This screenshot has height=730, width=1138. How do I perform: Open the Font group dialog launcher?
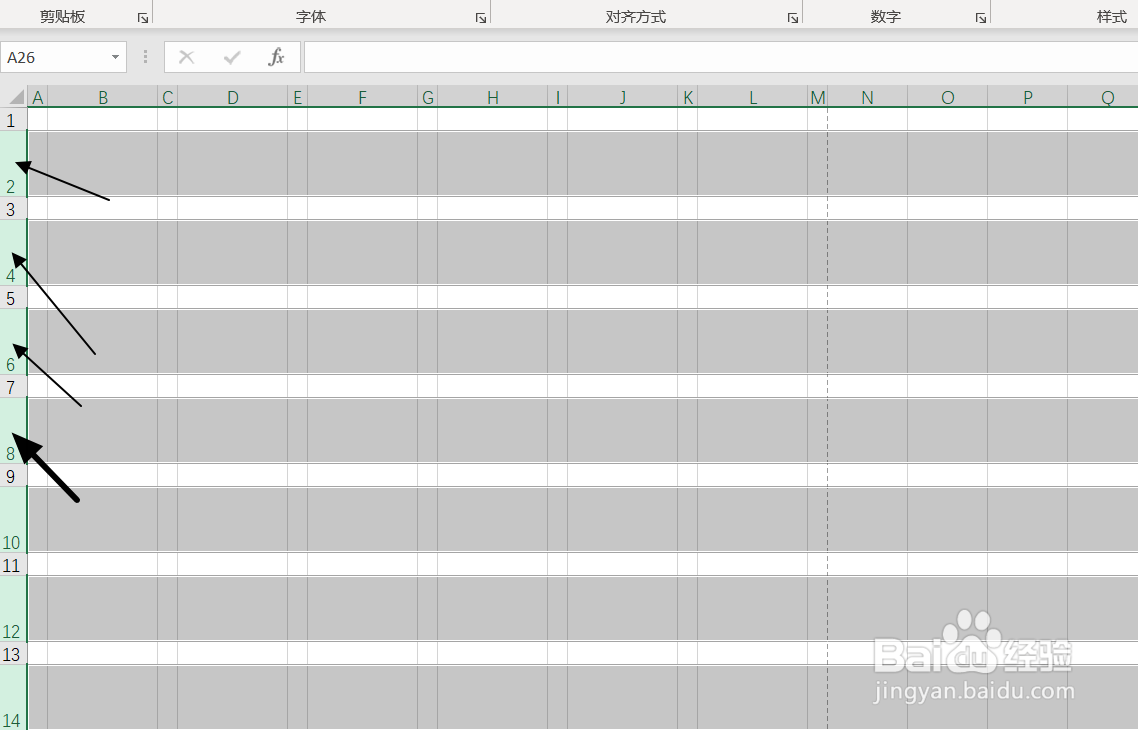coord(480,18)
